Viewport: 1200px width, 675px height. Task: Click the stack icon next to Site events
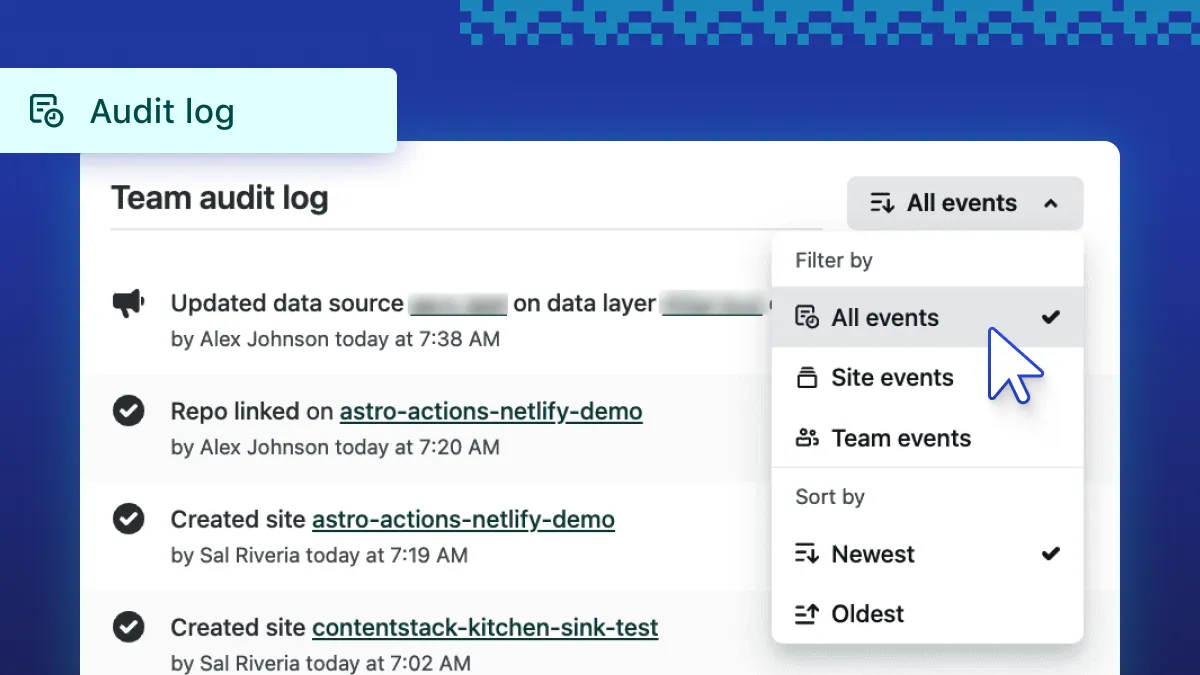(x=806, y=378)
